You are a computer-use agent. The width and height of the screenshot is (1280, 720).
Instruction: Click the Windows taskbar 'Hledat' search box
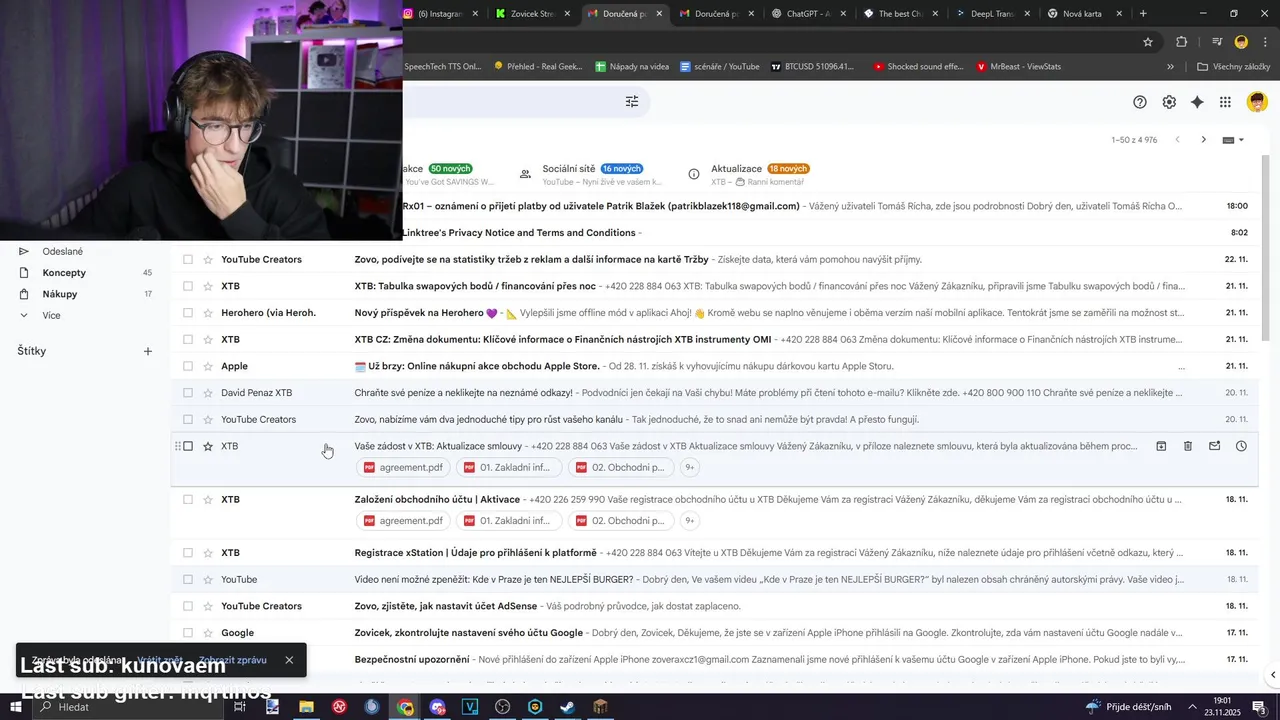126,707
